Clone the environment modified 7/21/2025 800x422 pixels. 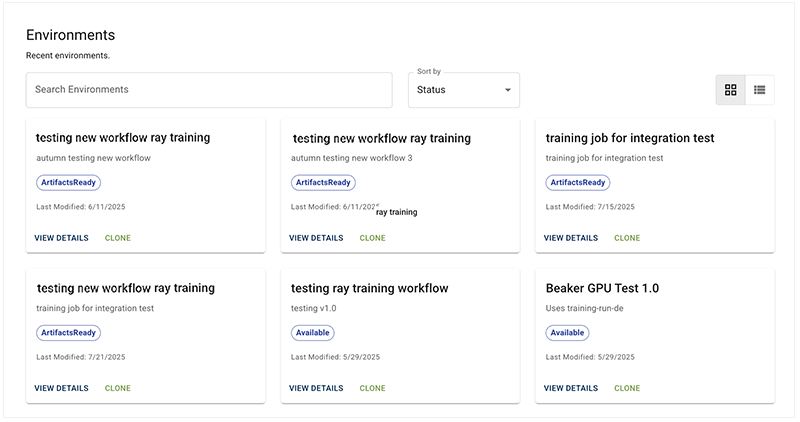pos(118,388)
